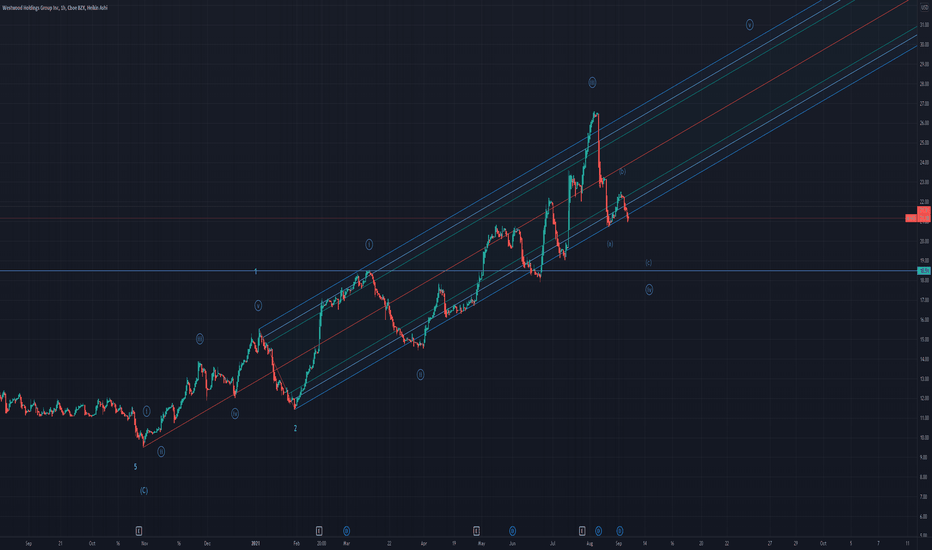932x550 pixels.
Task: Select the wave label 5 near November low
Action: click(136, 467)
